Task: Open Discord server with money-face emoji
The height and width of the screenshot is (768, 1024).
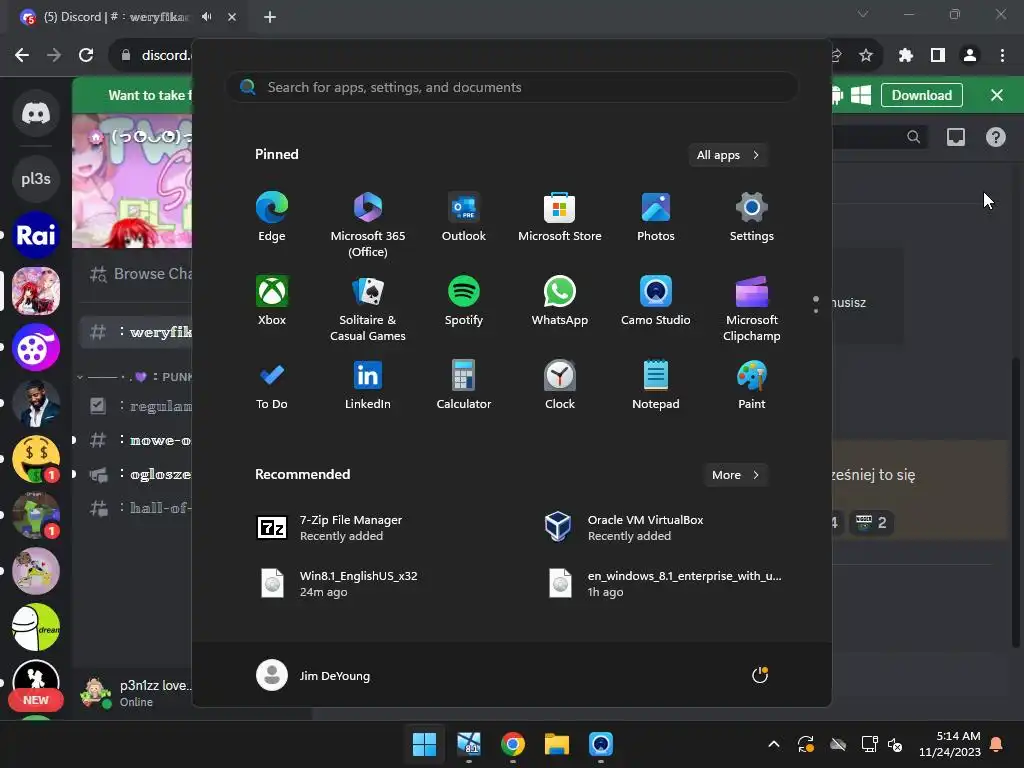Action: pyautogui.click(x=36, y=459)
